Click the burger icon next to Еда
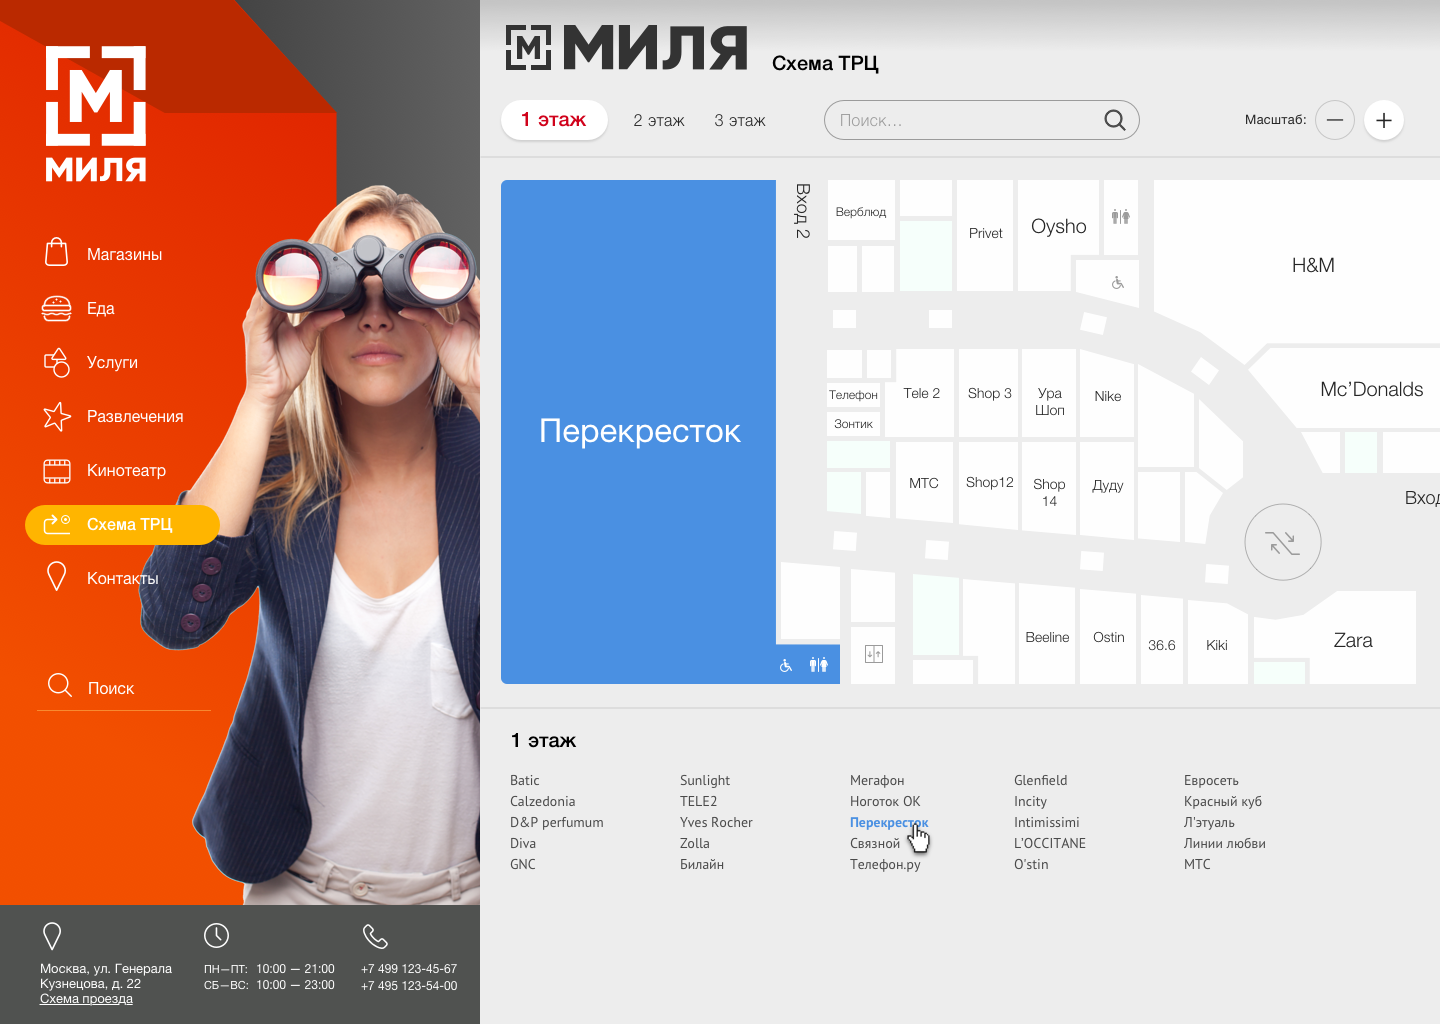The height and width of the screenshot is (1024, 1440). coord(57,308)
